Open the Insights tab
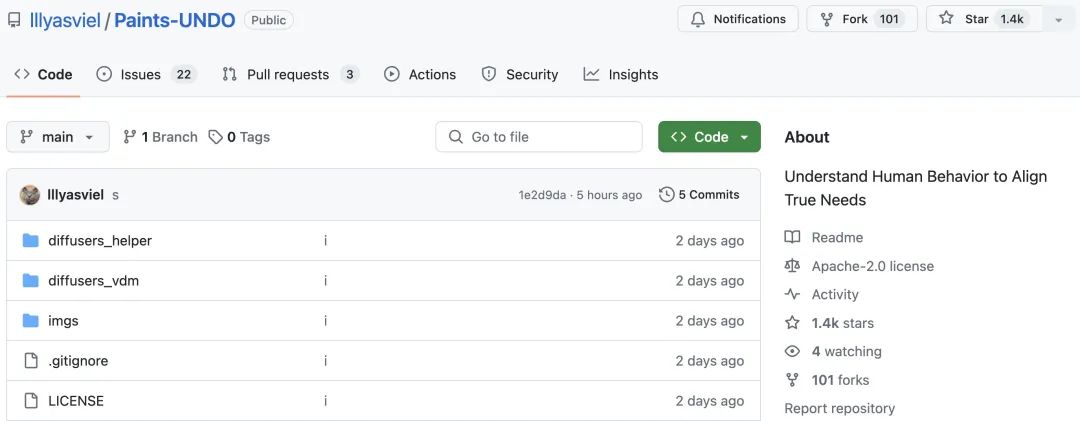 633,75
